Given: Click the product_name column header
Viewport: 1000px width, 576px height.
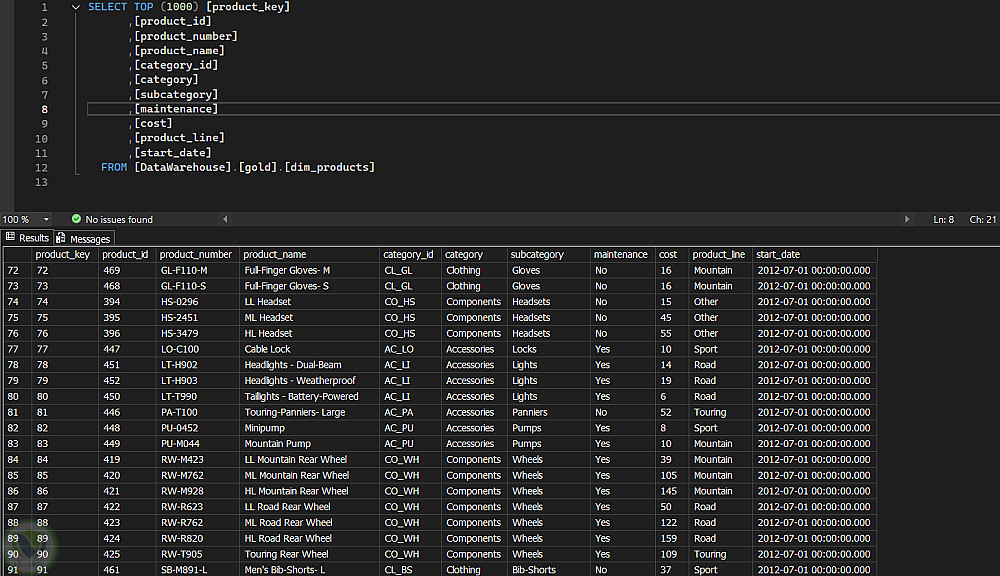Looking at the screenshot, I should tap(275, 255).
